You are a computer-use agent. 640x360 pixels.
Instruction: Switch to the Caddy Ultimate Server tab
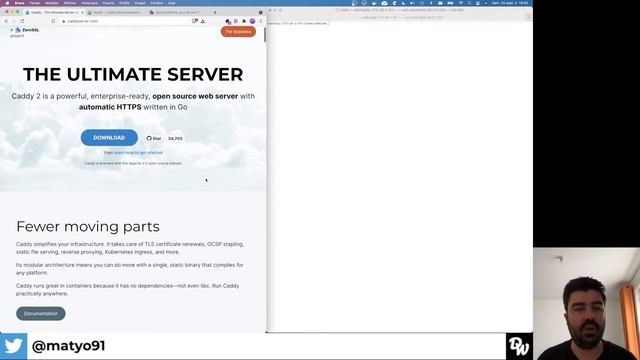coord(54,12)
